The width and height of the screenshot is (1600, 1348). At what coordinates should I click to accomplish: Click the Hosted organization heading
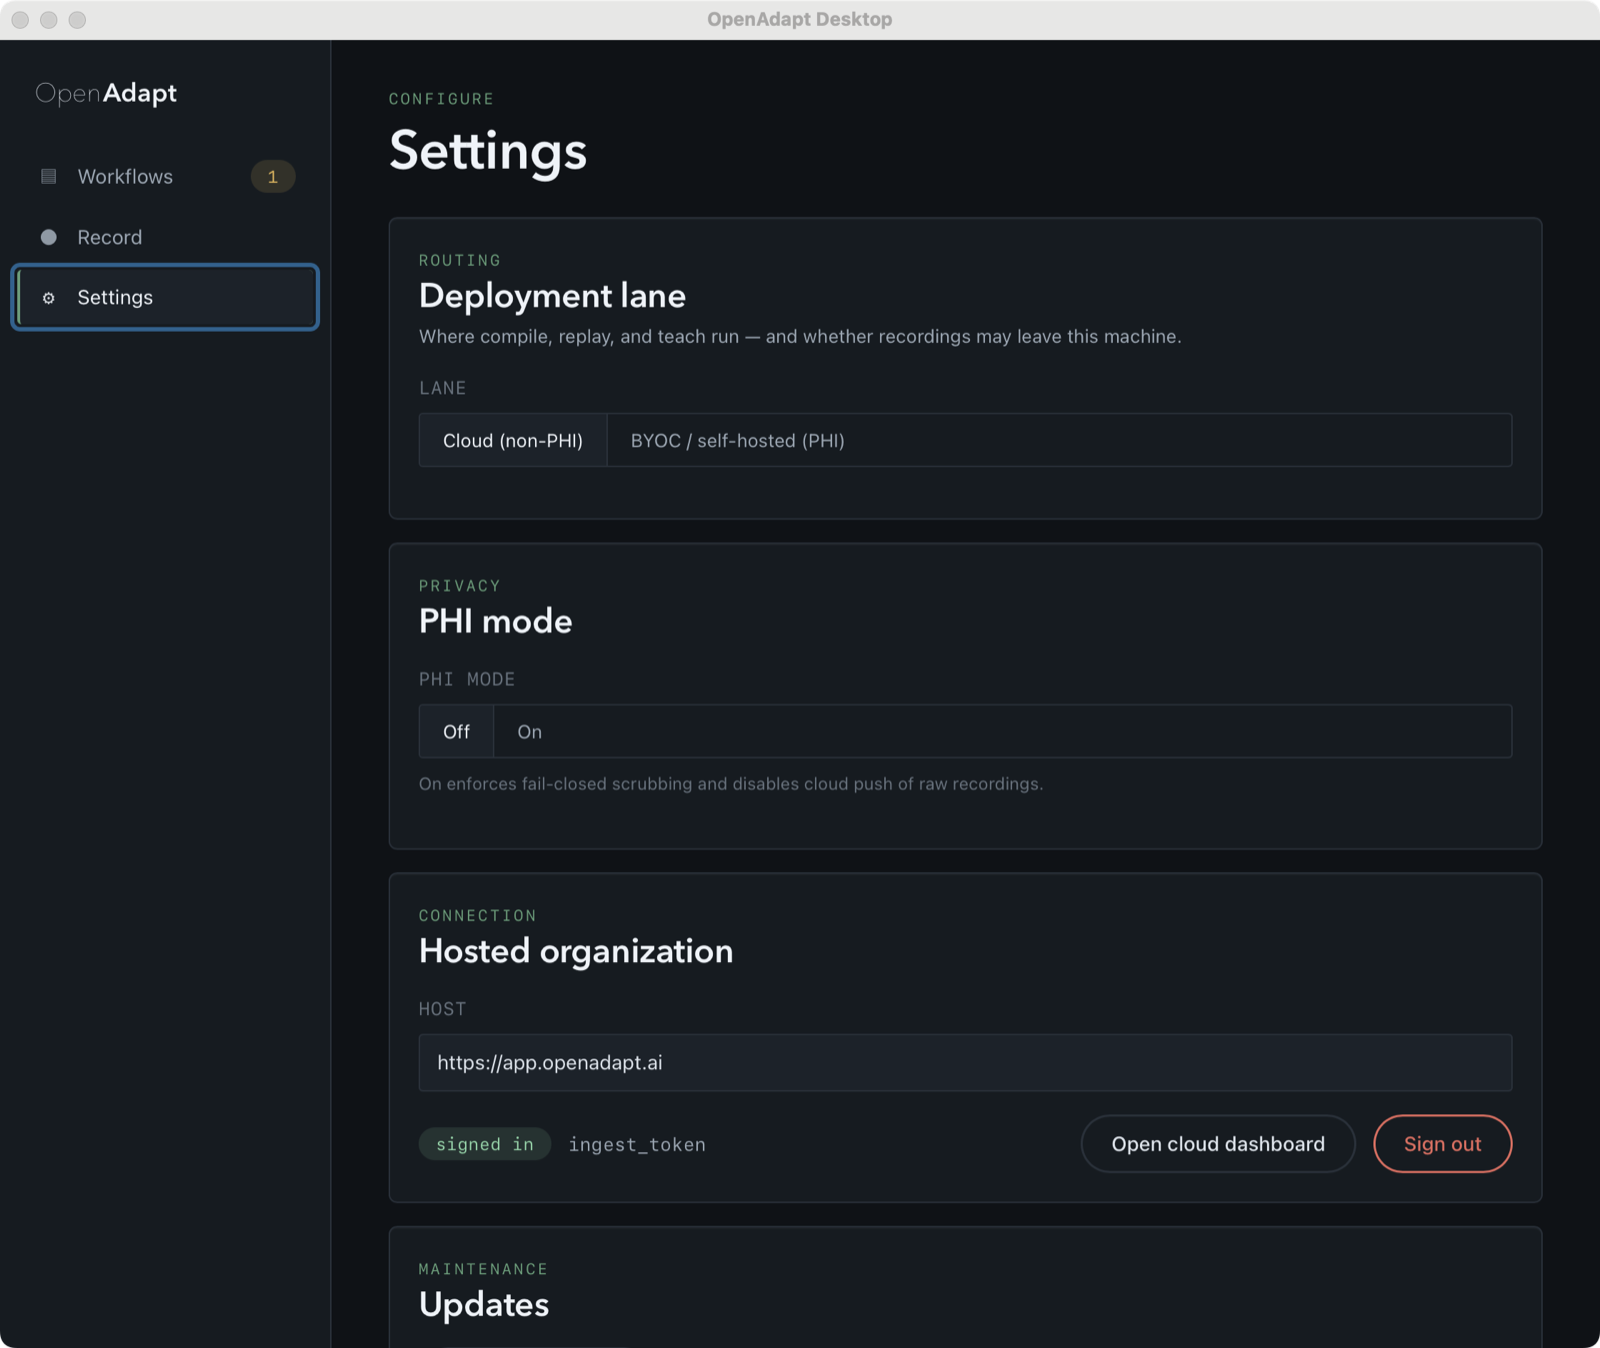576,951
